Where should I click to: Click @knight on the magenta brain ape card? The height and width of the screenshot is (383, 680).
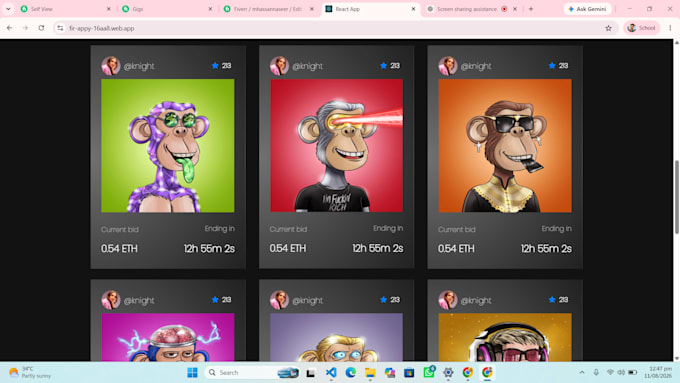tap(139, 300)
